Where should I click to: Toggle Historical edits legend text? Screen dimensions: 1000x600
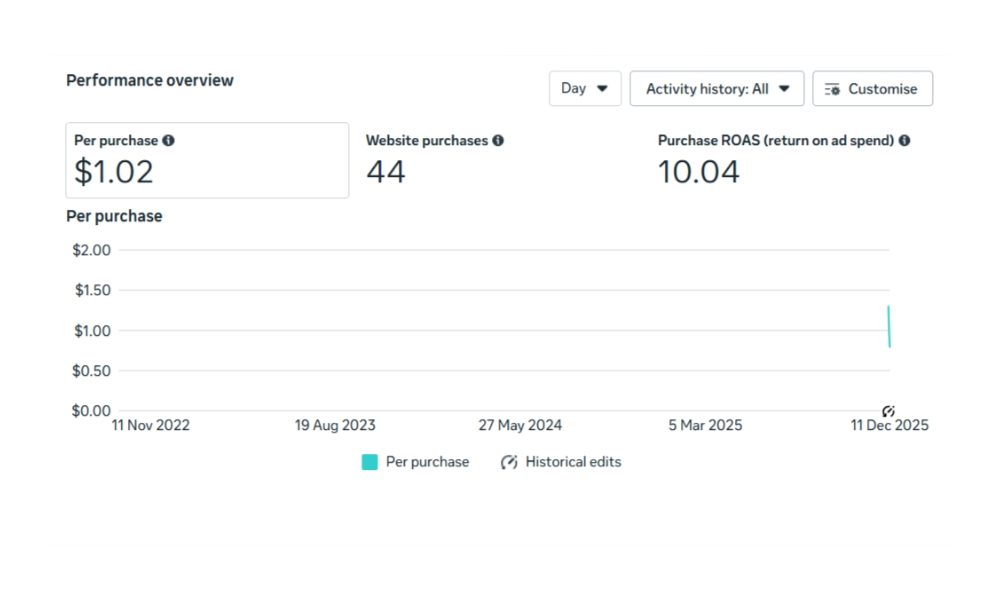573,462
